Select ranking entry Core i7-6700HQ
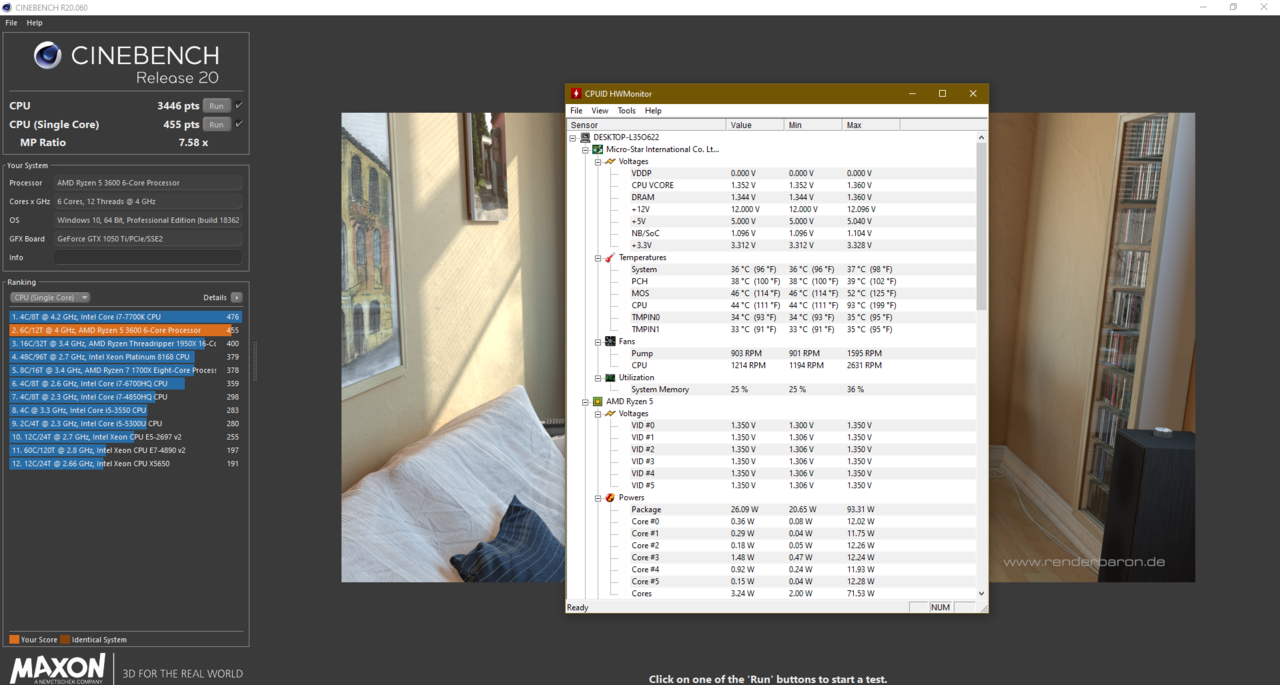 (x=125, y=383)
